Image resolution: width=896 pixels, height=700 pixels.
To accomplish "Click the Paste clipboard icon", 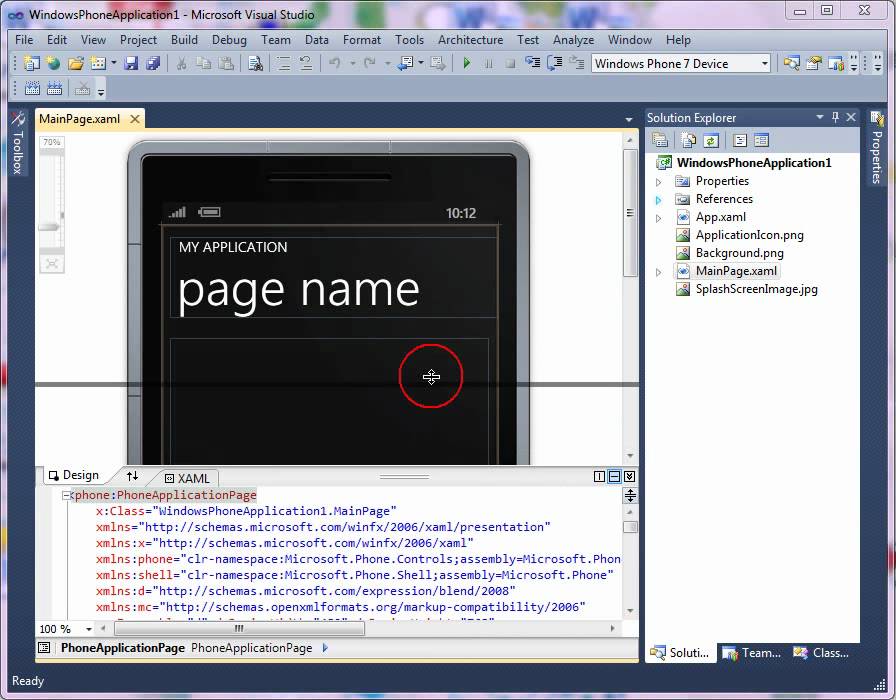I will [x=226, y=63].
